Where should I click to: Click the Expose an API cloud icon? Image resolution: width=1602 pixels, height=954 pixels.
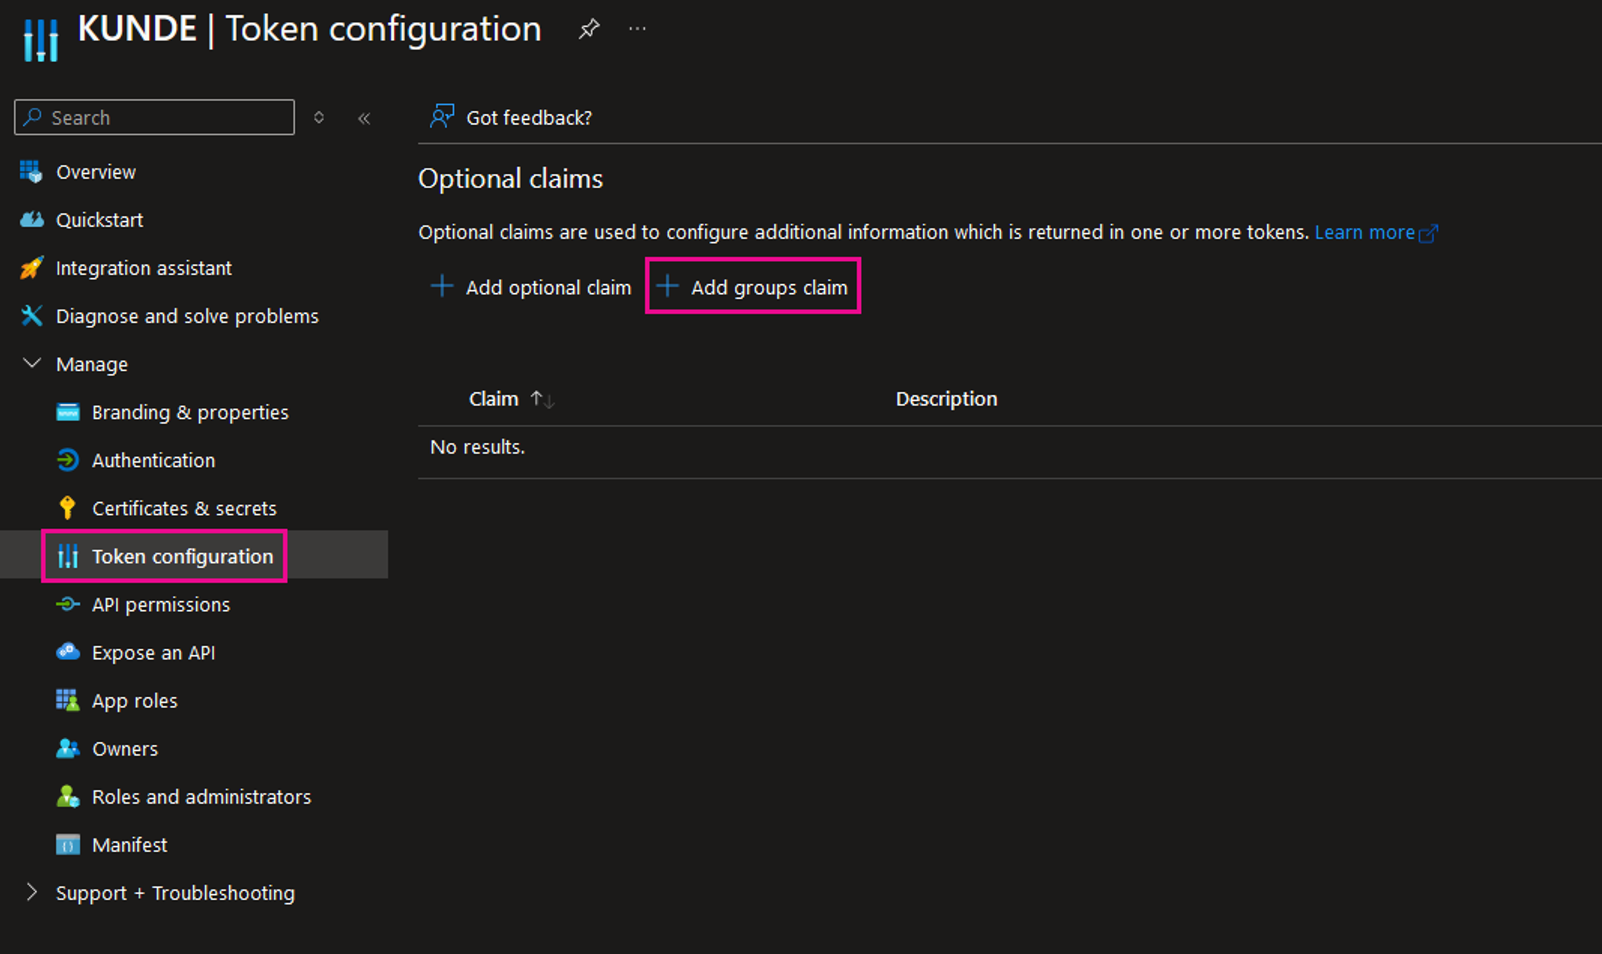(67, 652)
